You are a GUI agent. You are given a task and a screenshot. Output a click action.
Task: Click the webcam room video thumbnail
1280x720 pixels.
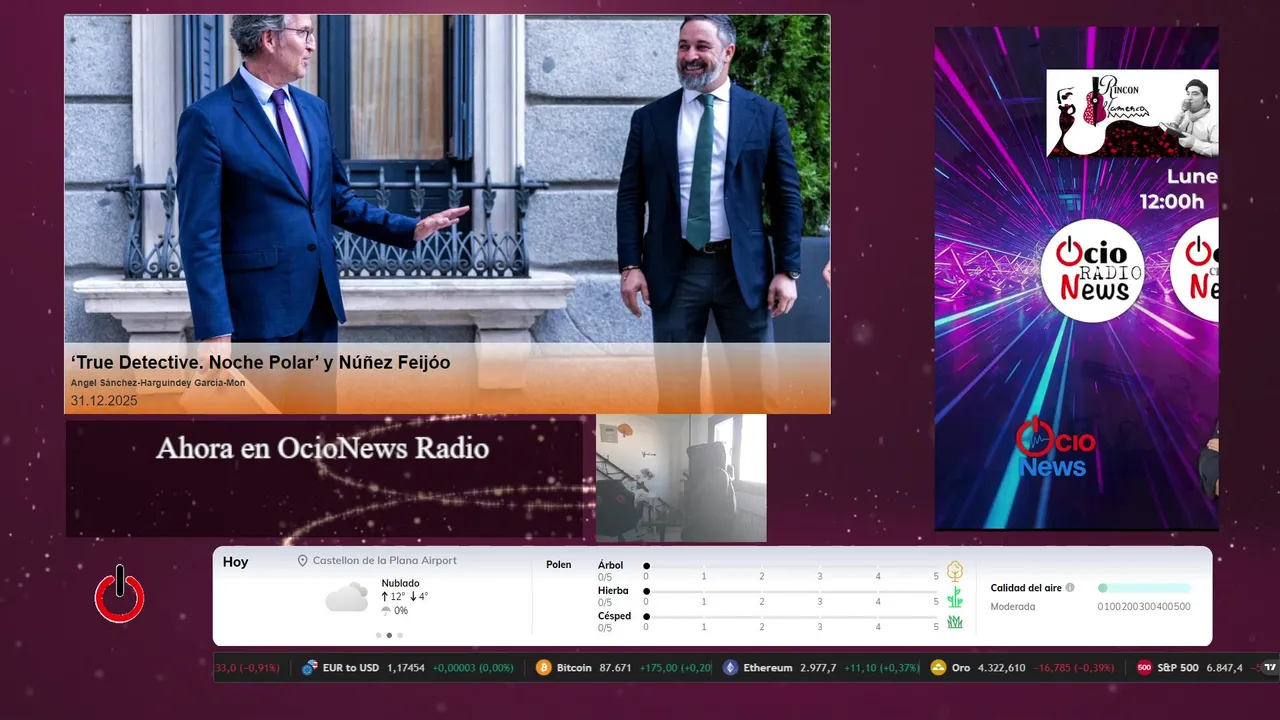[x=681, y=478]
